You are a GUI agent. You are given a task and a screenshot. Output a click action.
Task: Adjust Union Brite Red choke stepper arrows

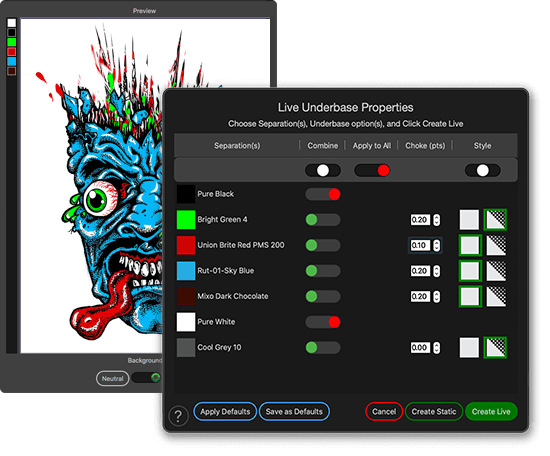(436, 246)
